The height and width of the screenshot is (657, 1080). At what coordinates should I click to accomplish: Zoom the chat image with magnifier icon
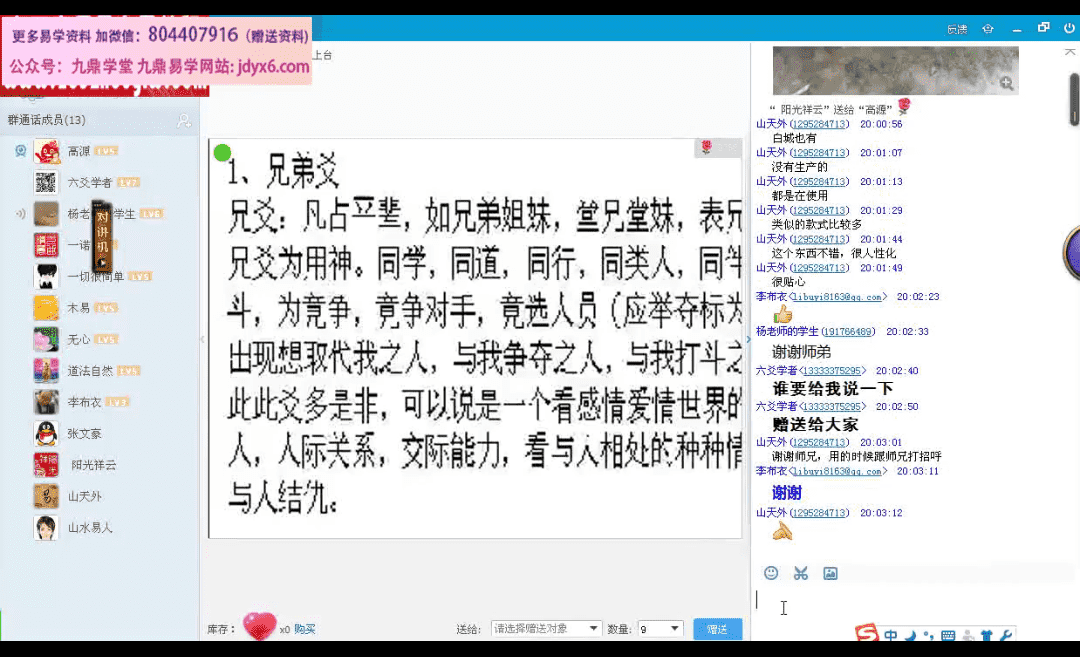click(x=1006, y=83)
